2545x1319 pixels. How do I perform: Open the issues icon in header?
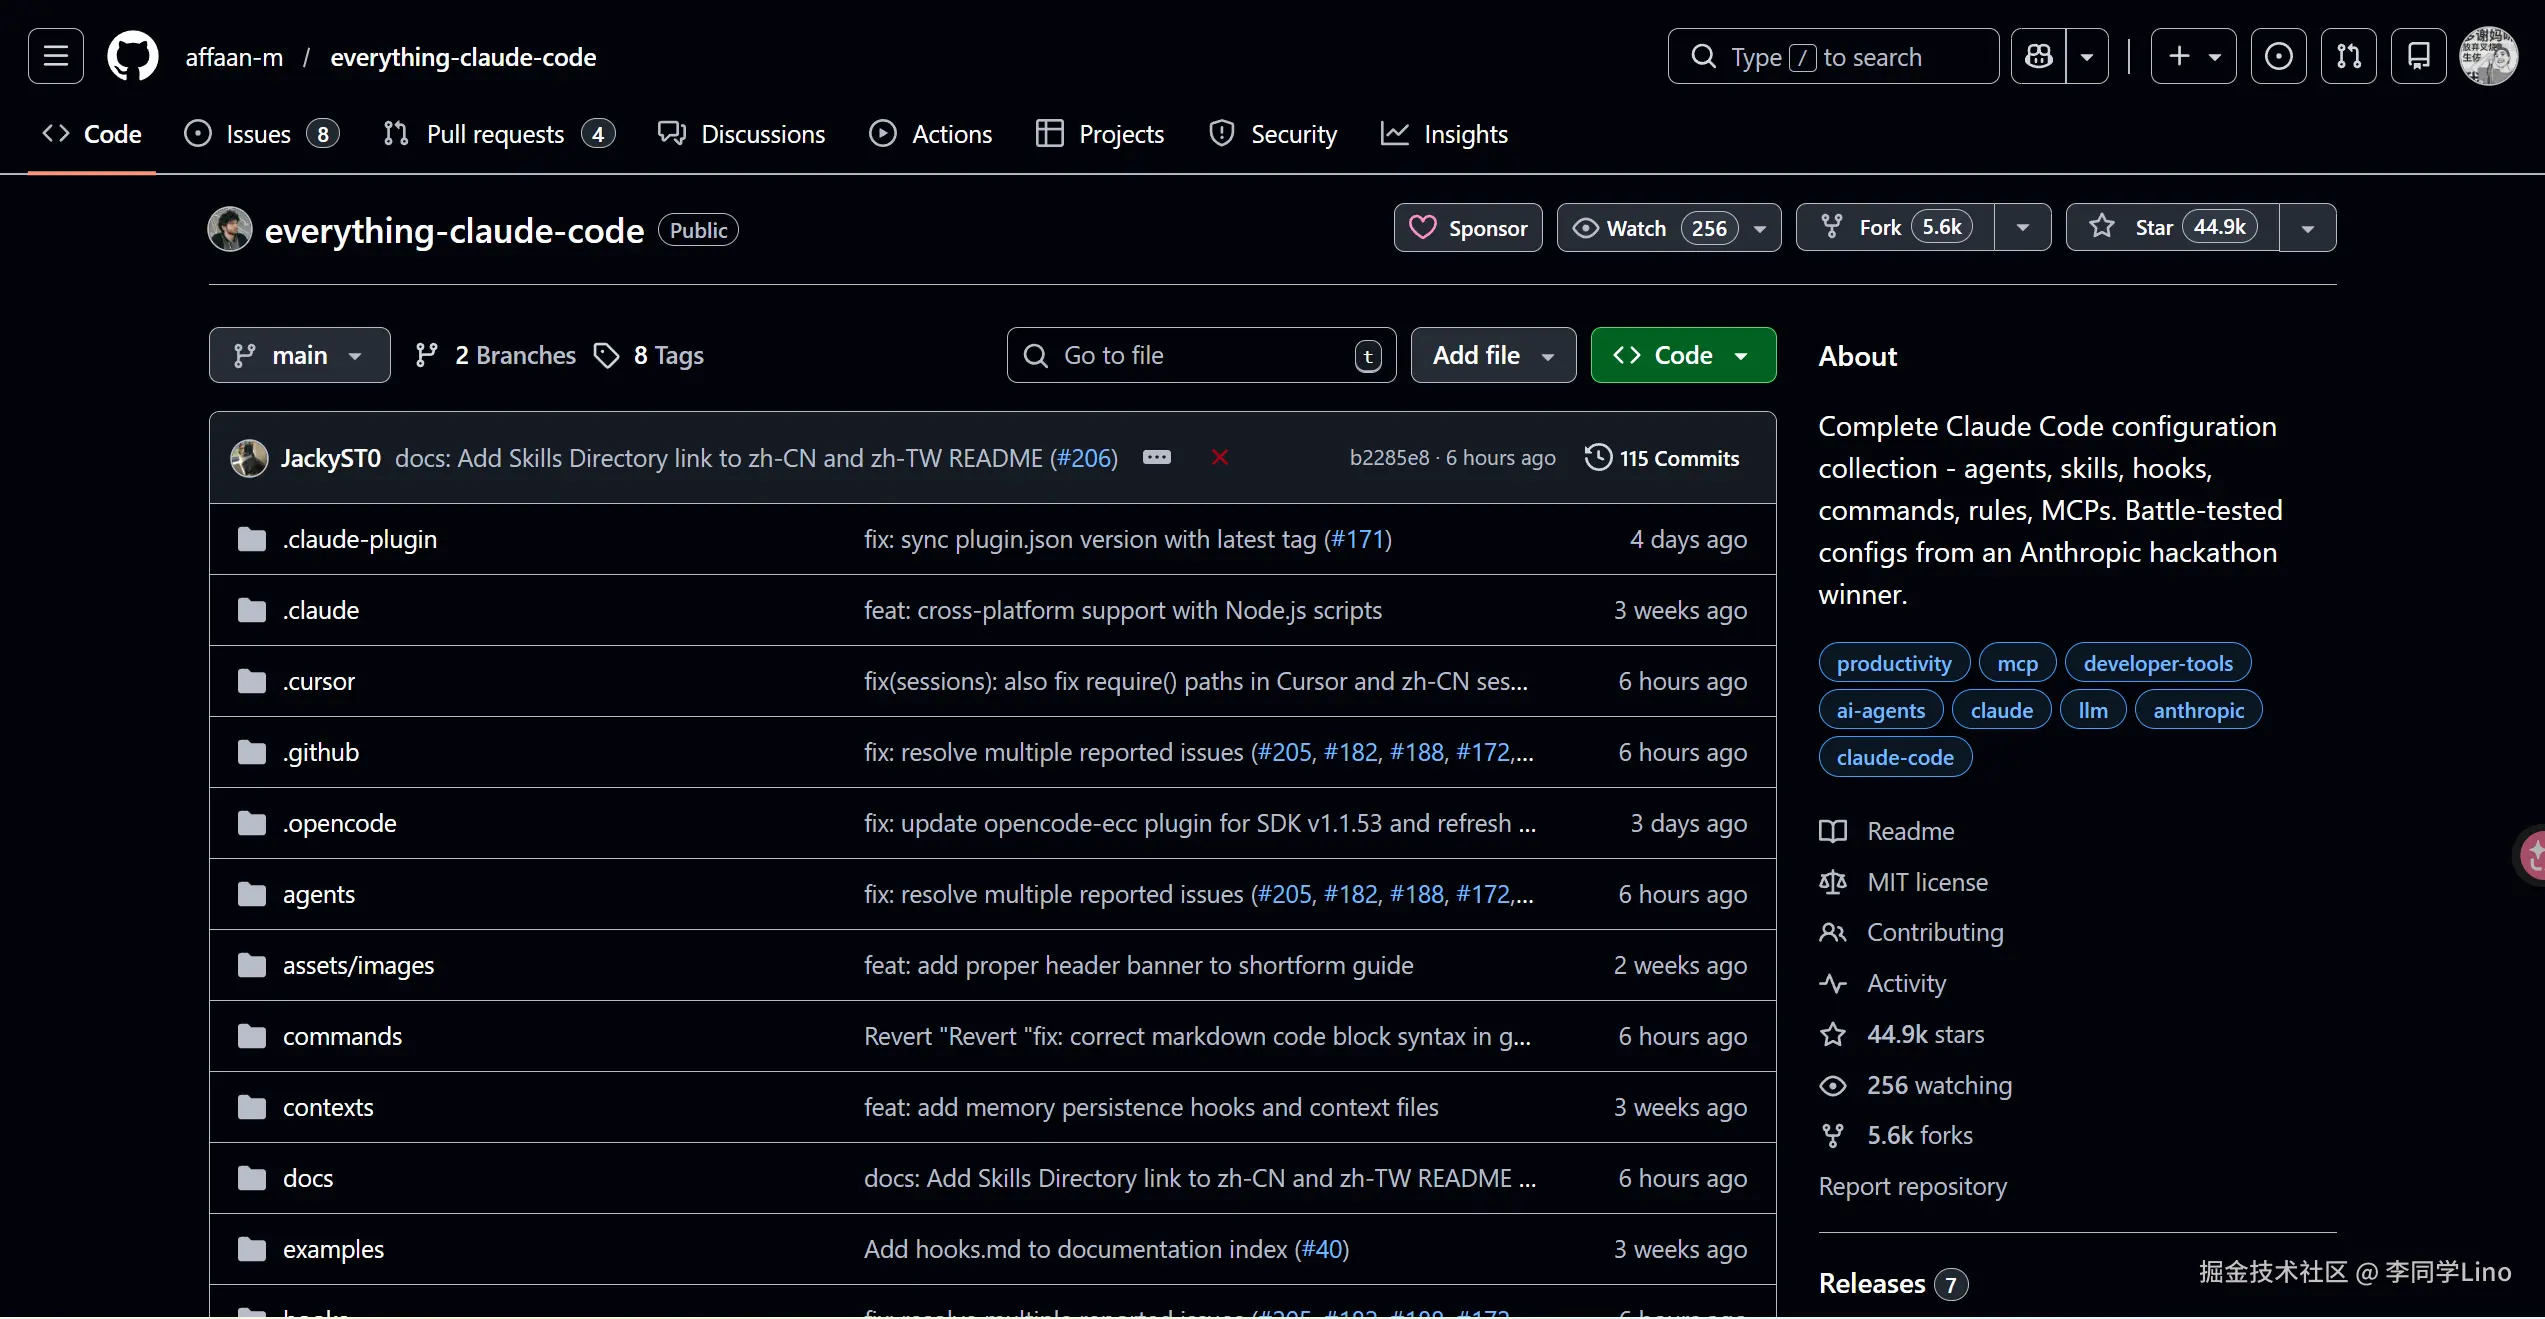click(x=2278, y=56)
